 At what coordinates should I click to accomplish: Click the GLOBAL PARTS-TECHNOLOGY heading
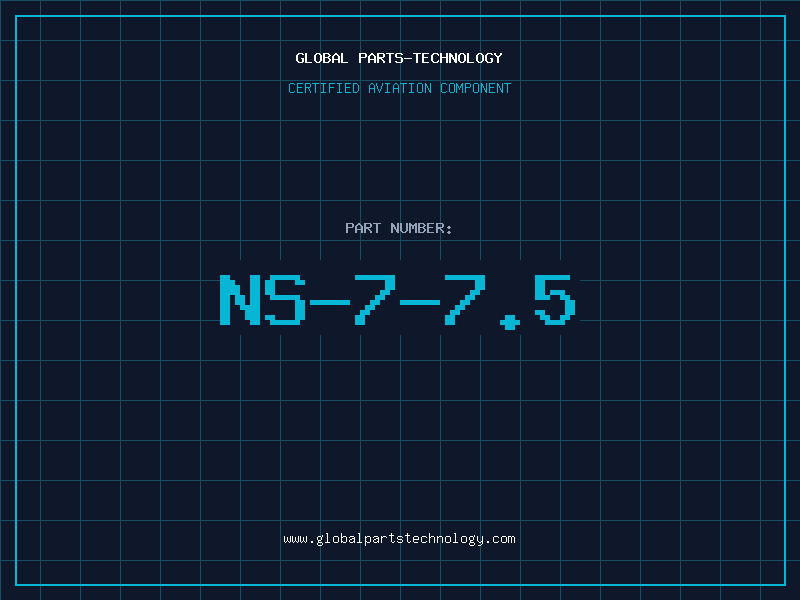click(399, 58)
